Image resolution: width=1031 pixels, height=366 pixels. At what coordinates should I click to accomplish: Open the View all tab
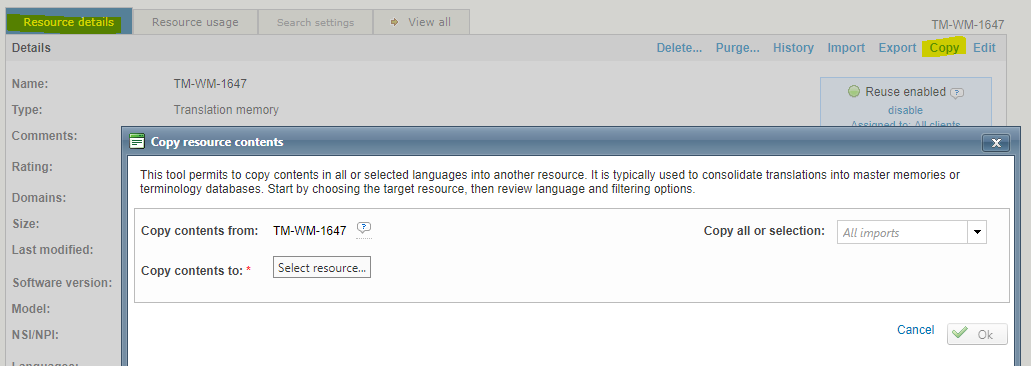pos(421,22)
